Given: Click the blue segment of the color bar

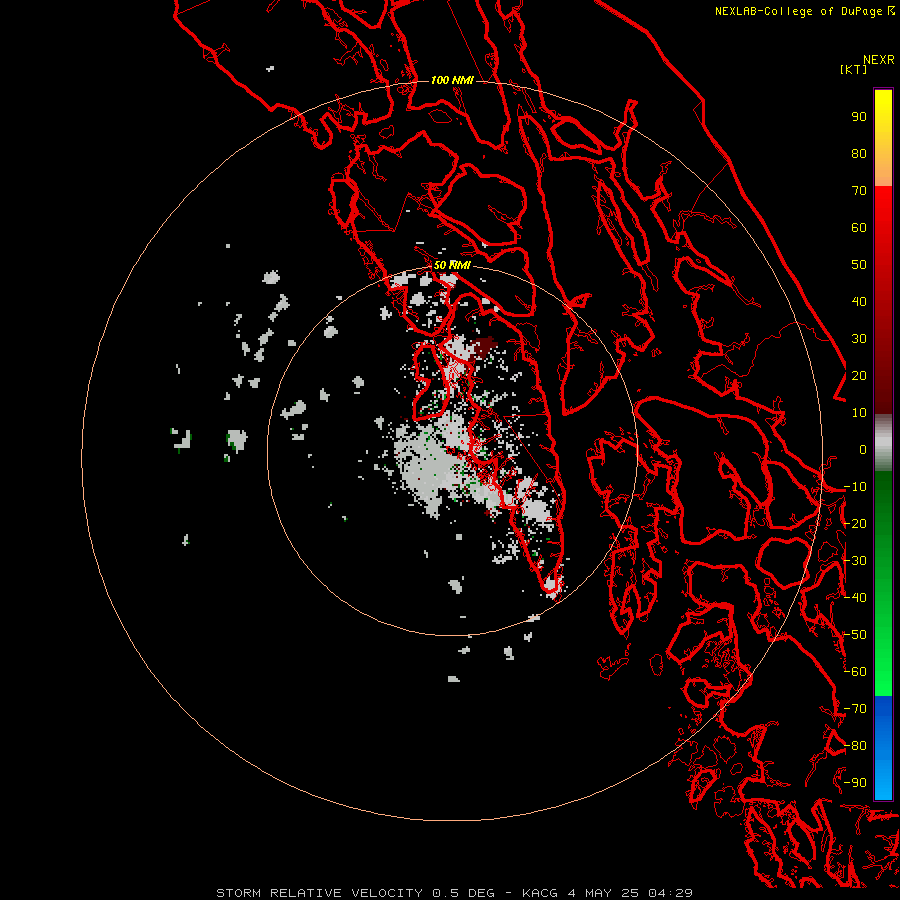Looking at the screenshot, I should (883, 747).
